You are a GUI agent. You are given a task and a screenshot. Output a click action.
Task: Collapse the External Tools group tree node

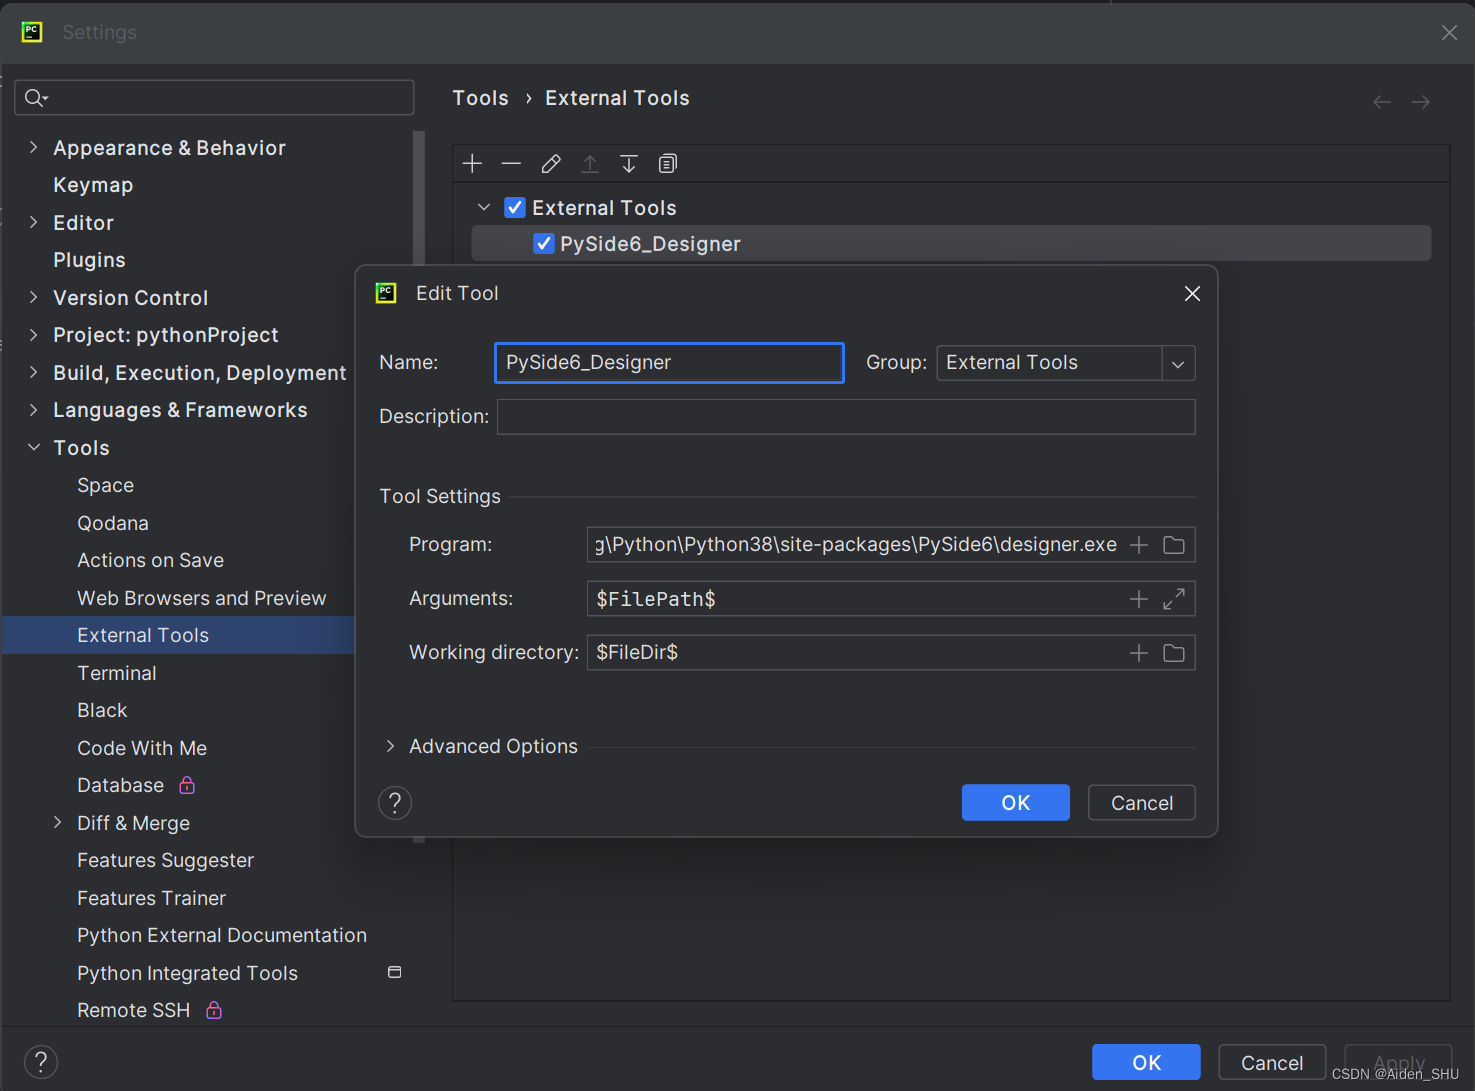[x=484, y=207]
